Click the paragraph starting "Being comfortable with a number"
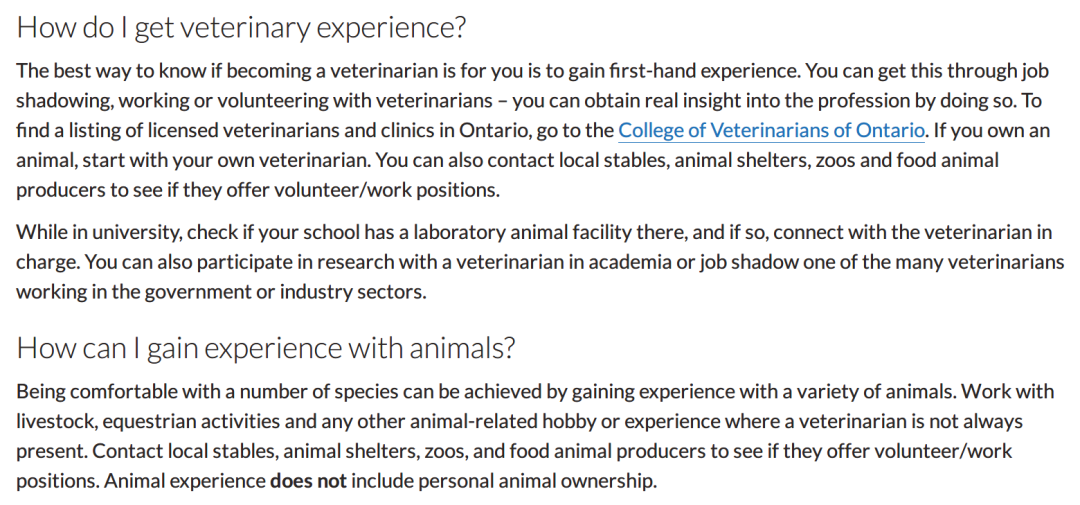 535,436
